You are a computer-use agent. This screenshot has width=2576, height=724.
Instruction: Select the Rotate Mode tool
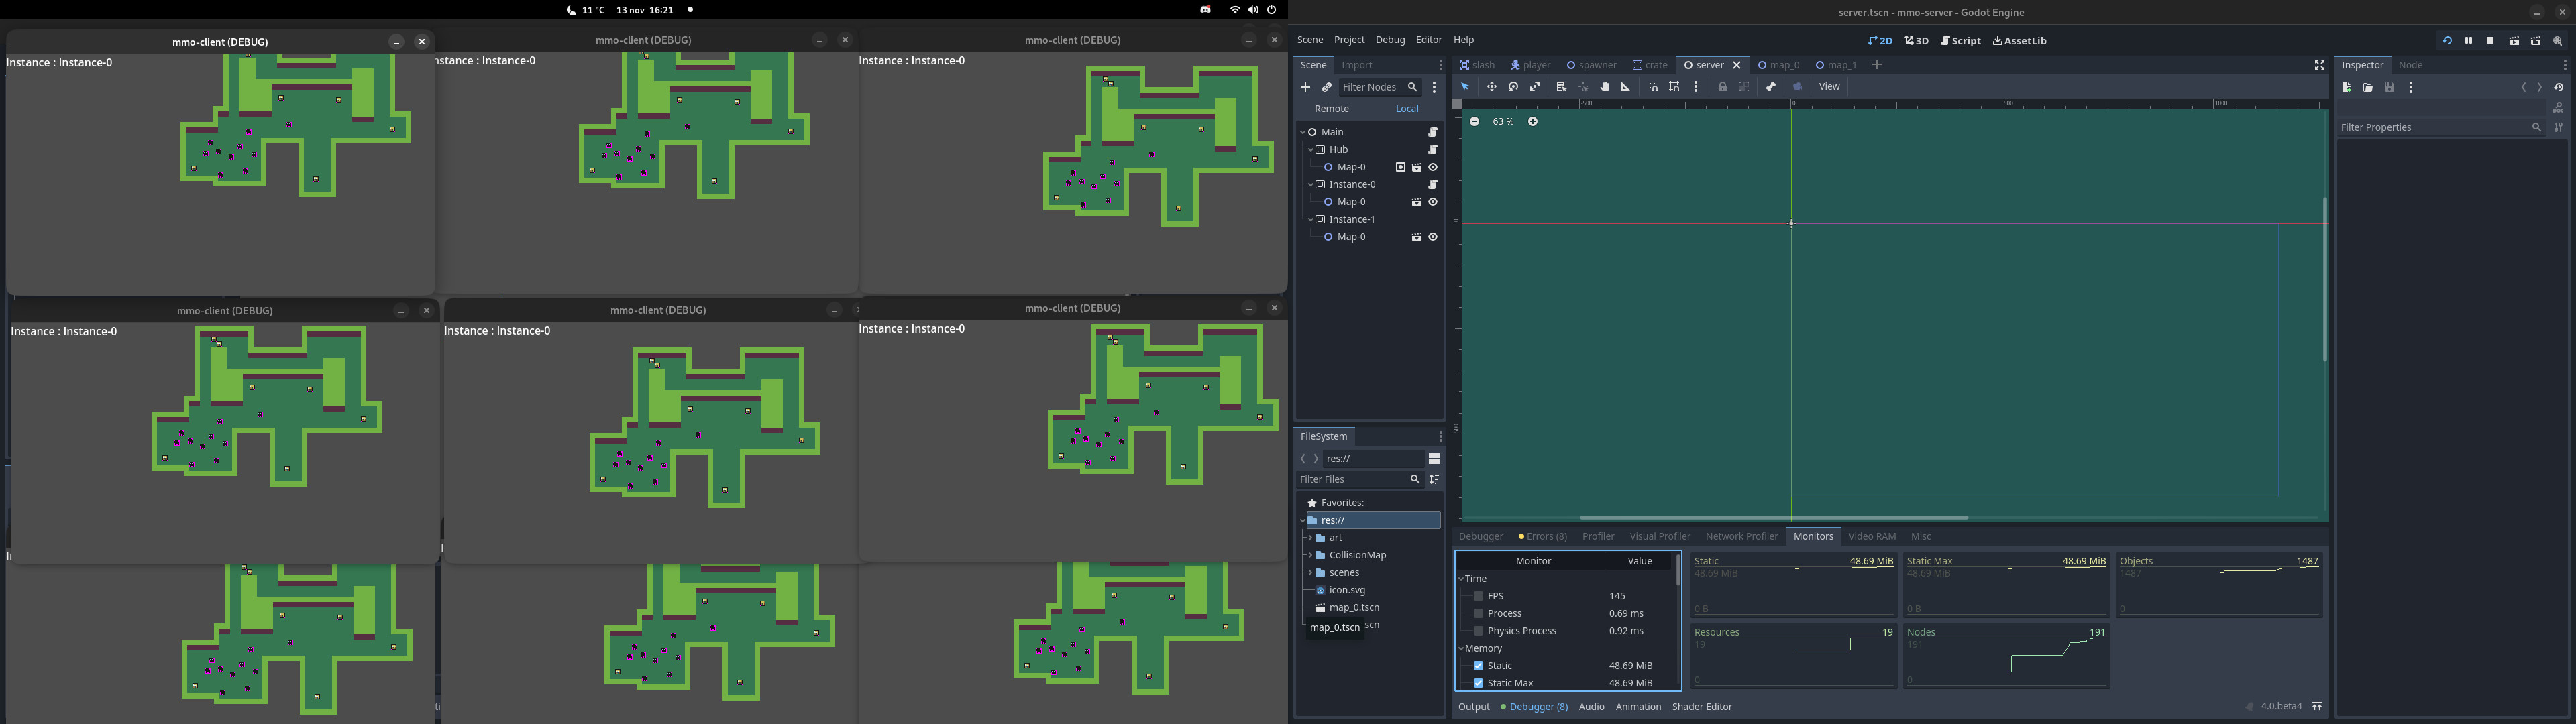(1513, 87)
